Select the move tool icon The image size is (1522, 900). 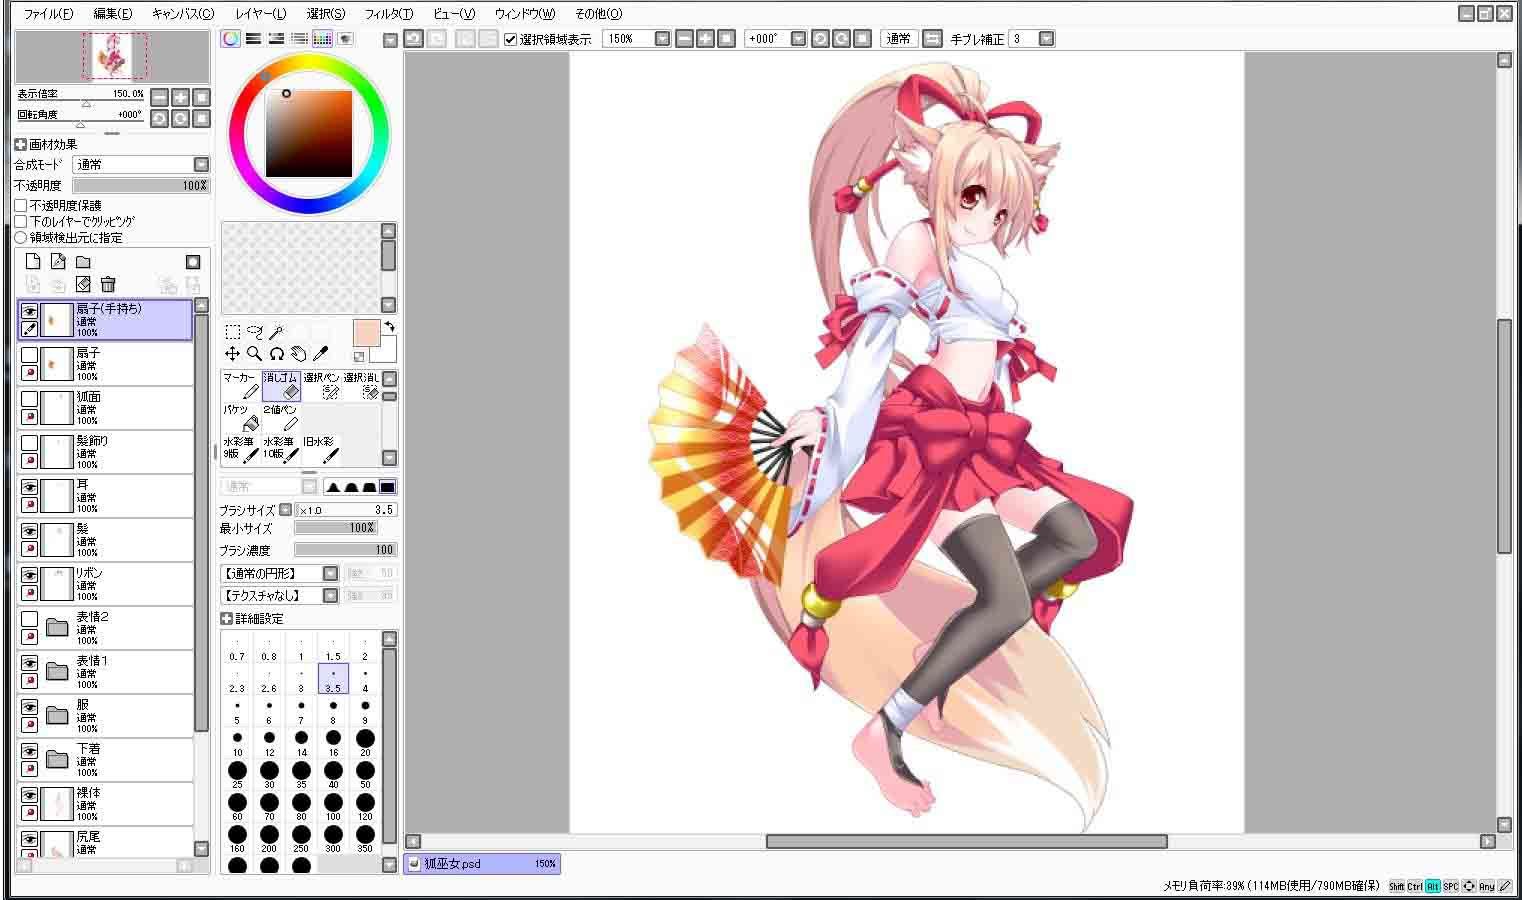pos(232,354)
